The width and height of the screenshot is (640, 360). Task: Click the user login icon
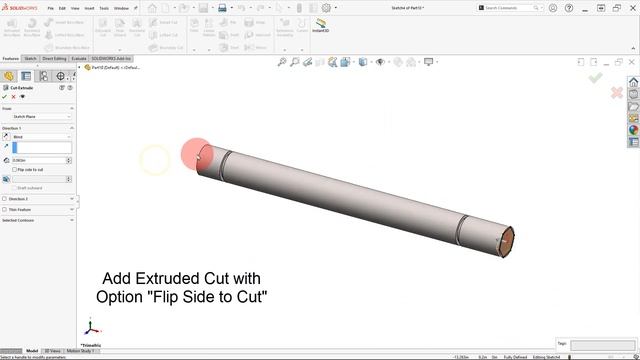point(553,8)
